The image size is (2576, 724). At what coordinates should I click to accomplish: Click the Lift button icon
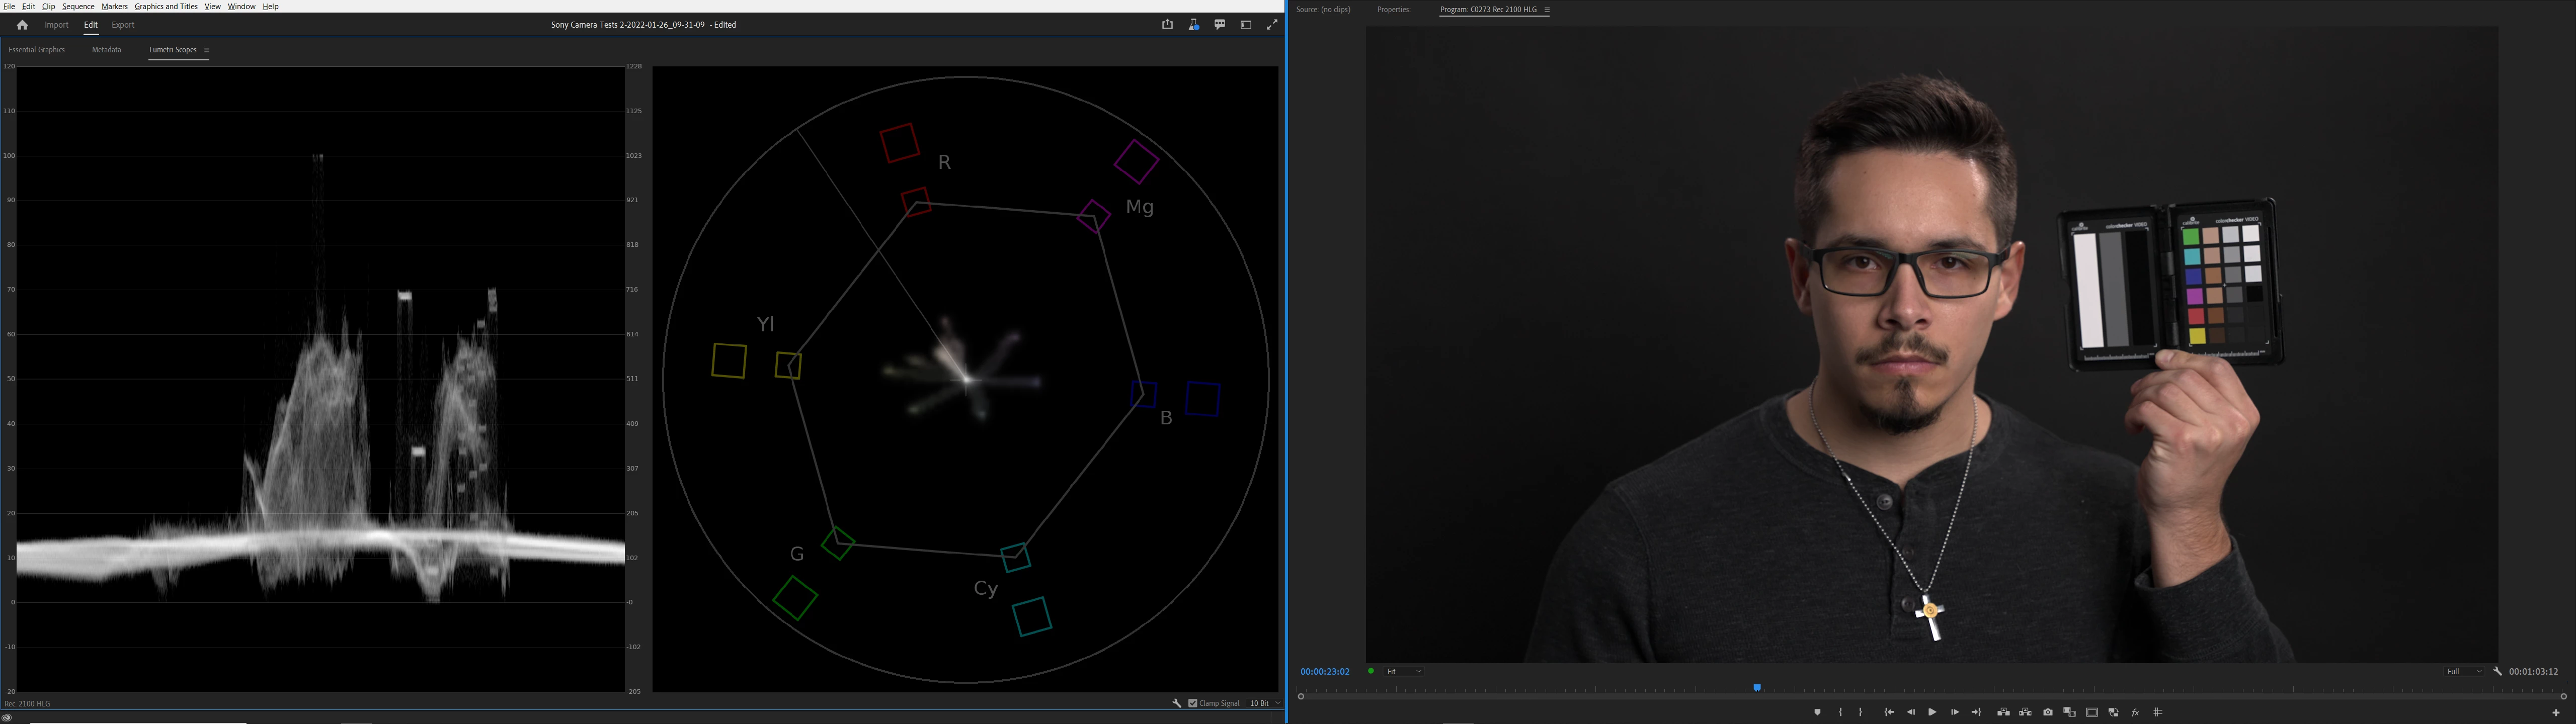click(x=2003, y=712)
